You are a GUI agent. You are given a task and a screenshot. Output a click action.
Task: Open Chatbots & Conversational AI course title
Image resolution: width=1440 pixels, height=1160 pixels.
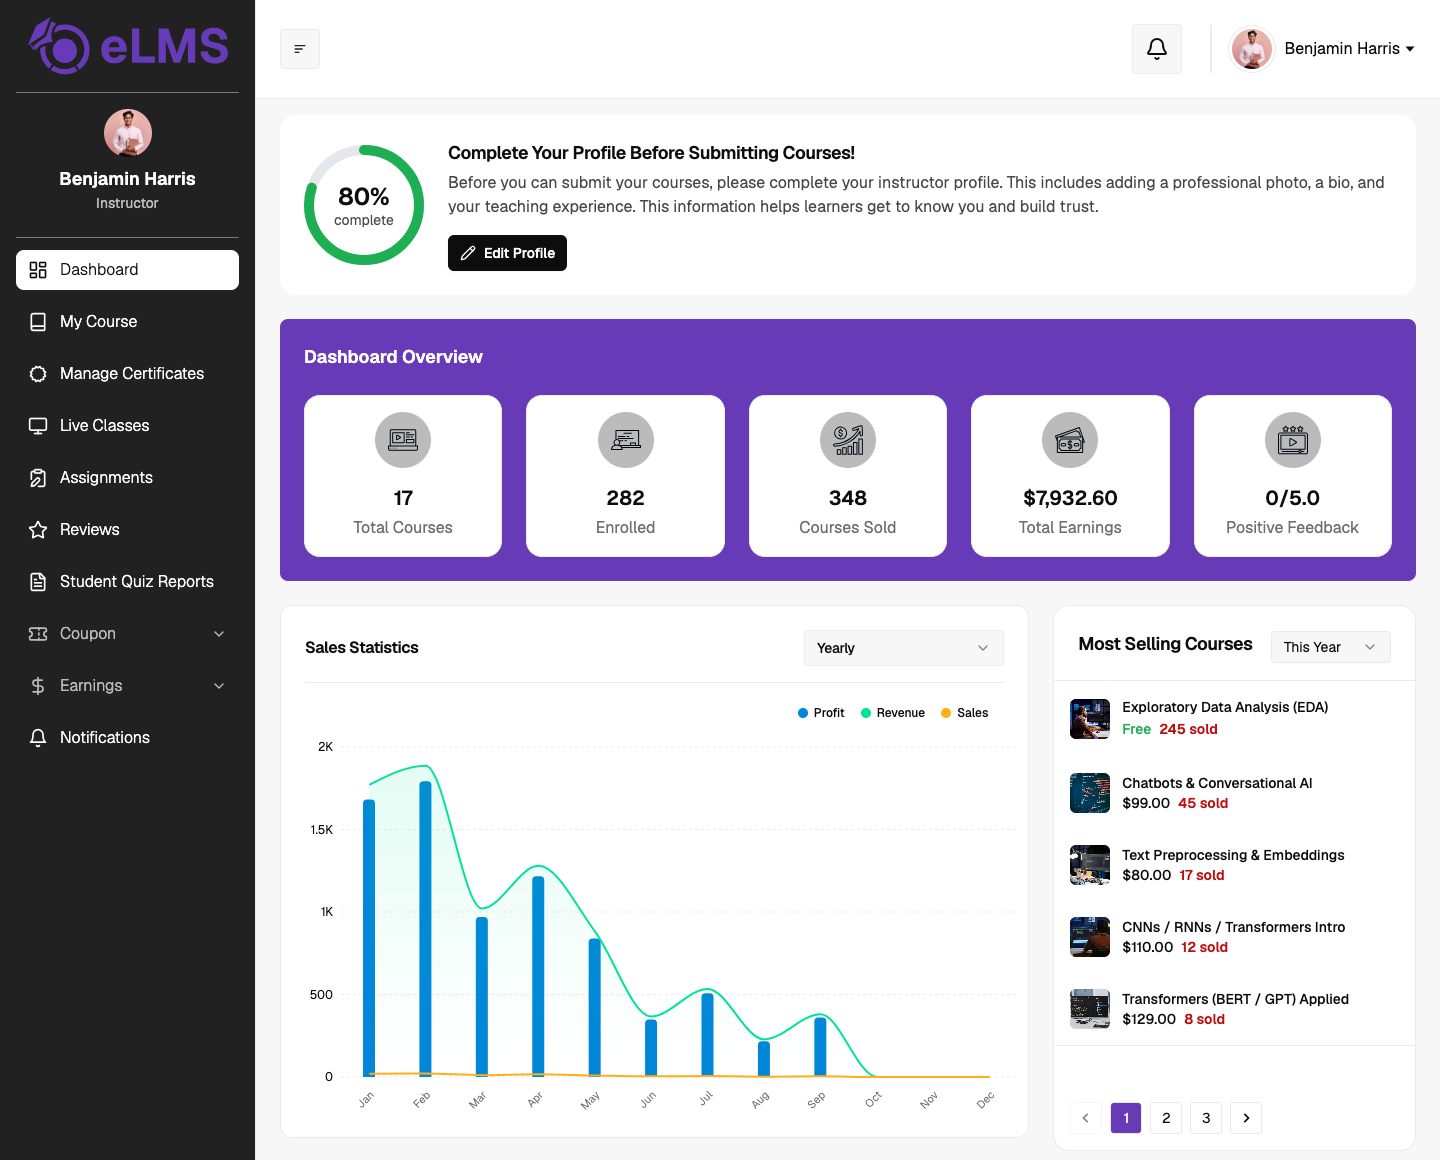pos(1217,783)
